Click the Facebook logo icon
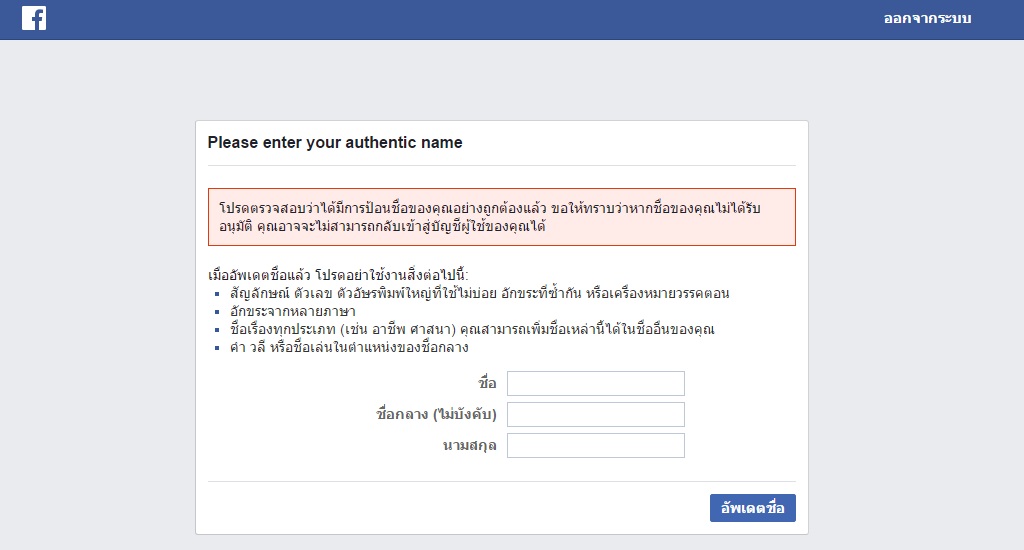Image resolution: width=1024 pixels, height=550 pixels. (x=34, y=18)
